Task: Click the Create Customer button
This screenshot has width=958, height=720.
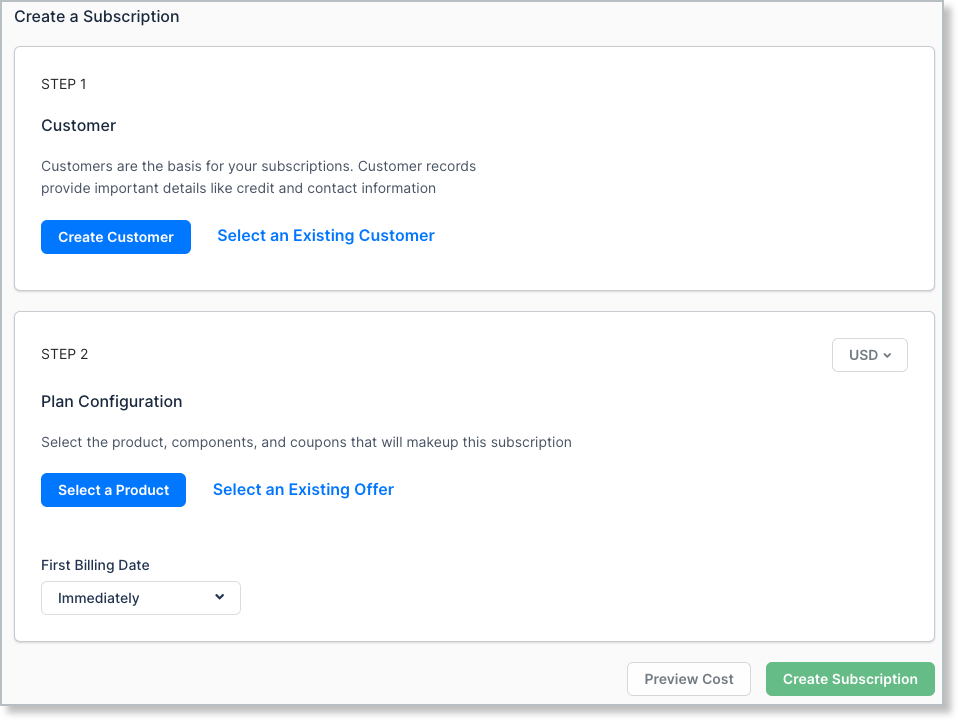Action: tap(116, 237)
